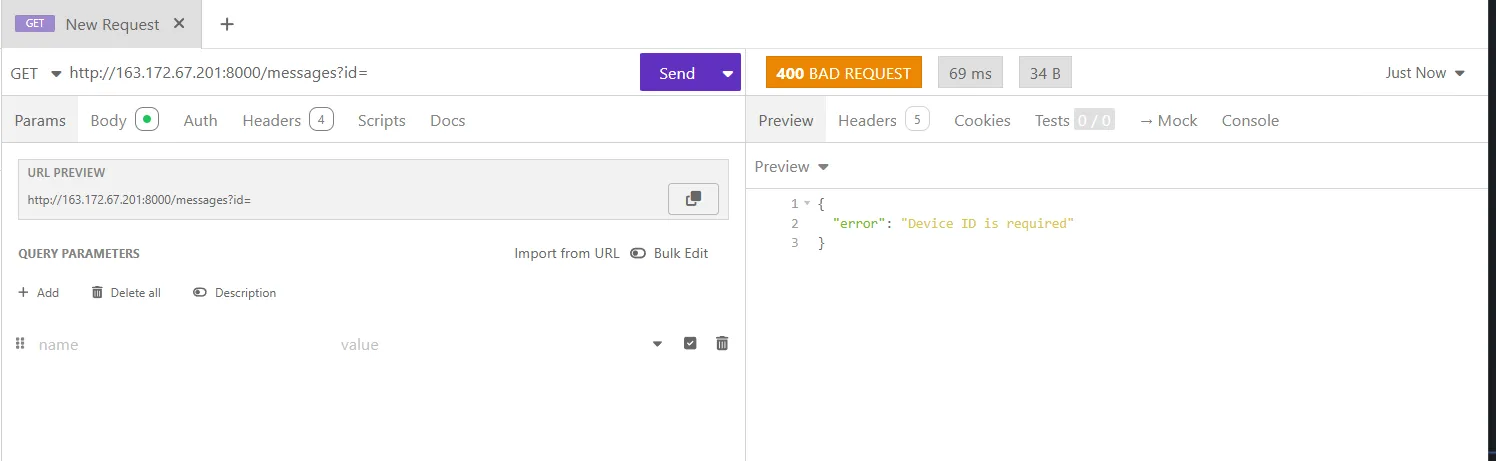Screen dimensions: 1496x461
Task: Click Import from URL
Action: pyautogui.click(x=566, y=253)
